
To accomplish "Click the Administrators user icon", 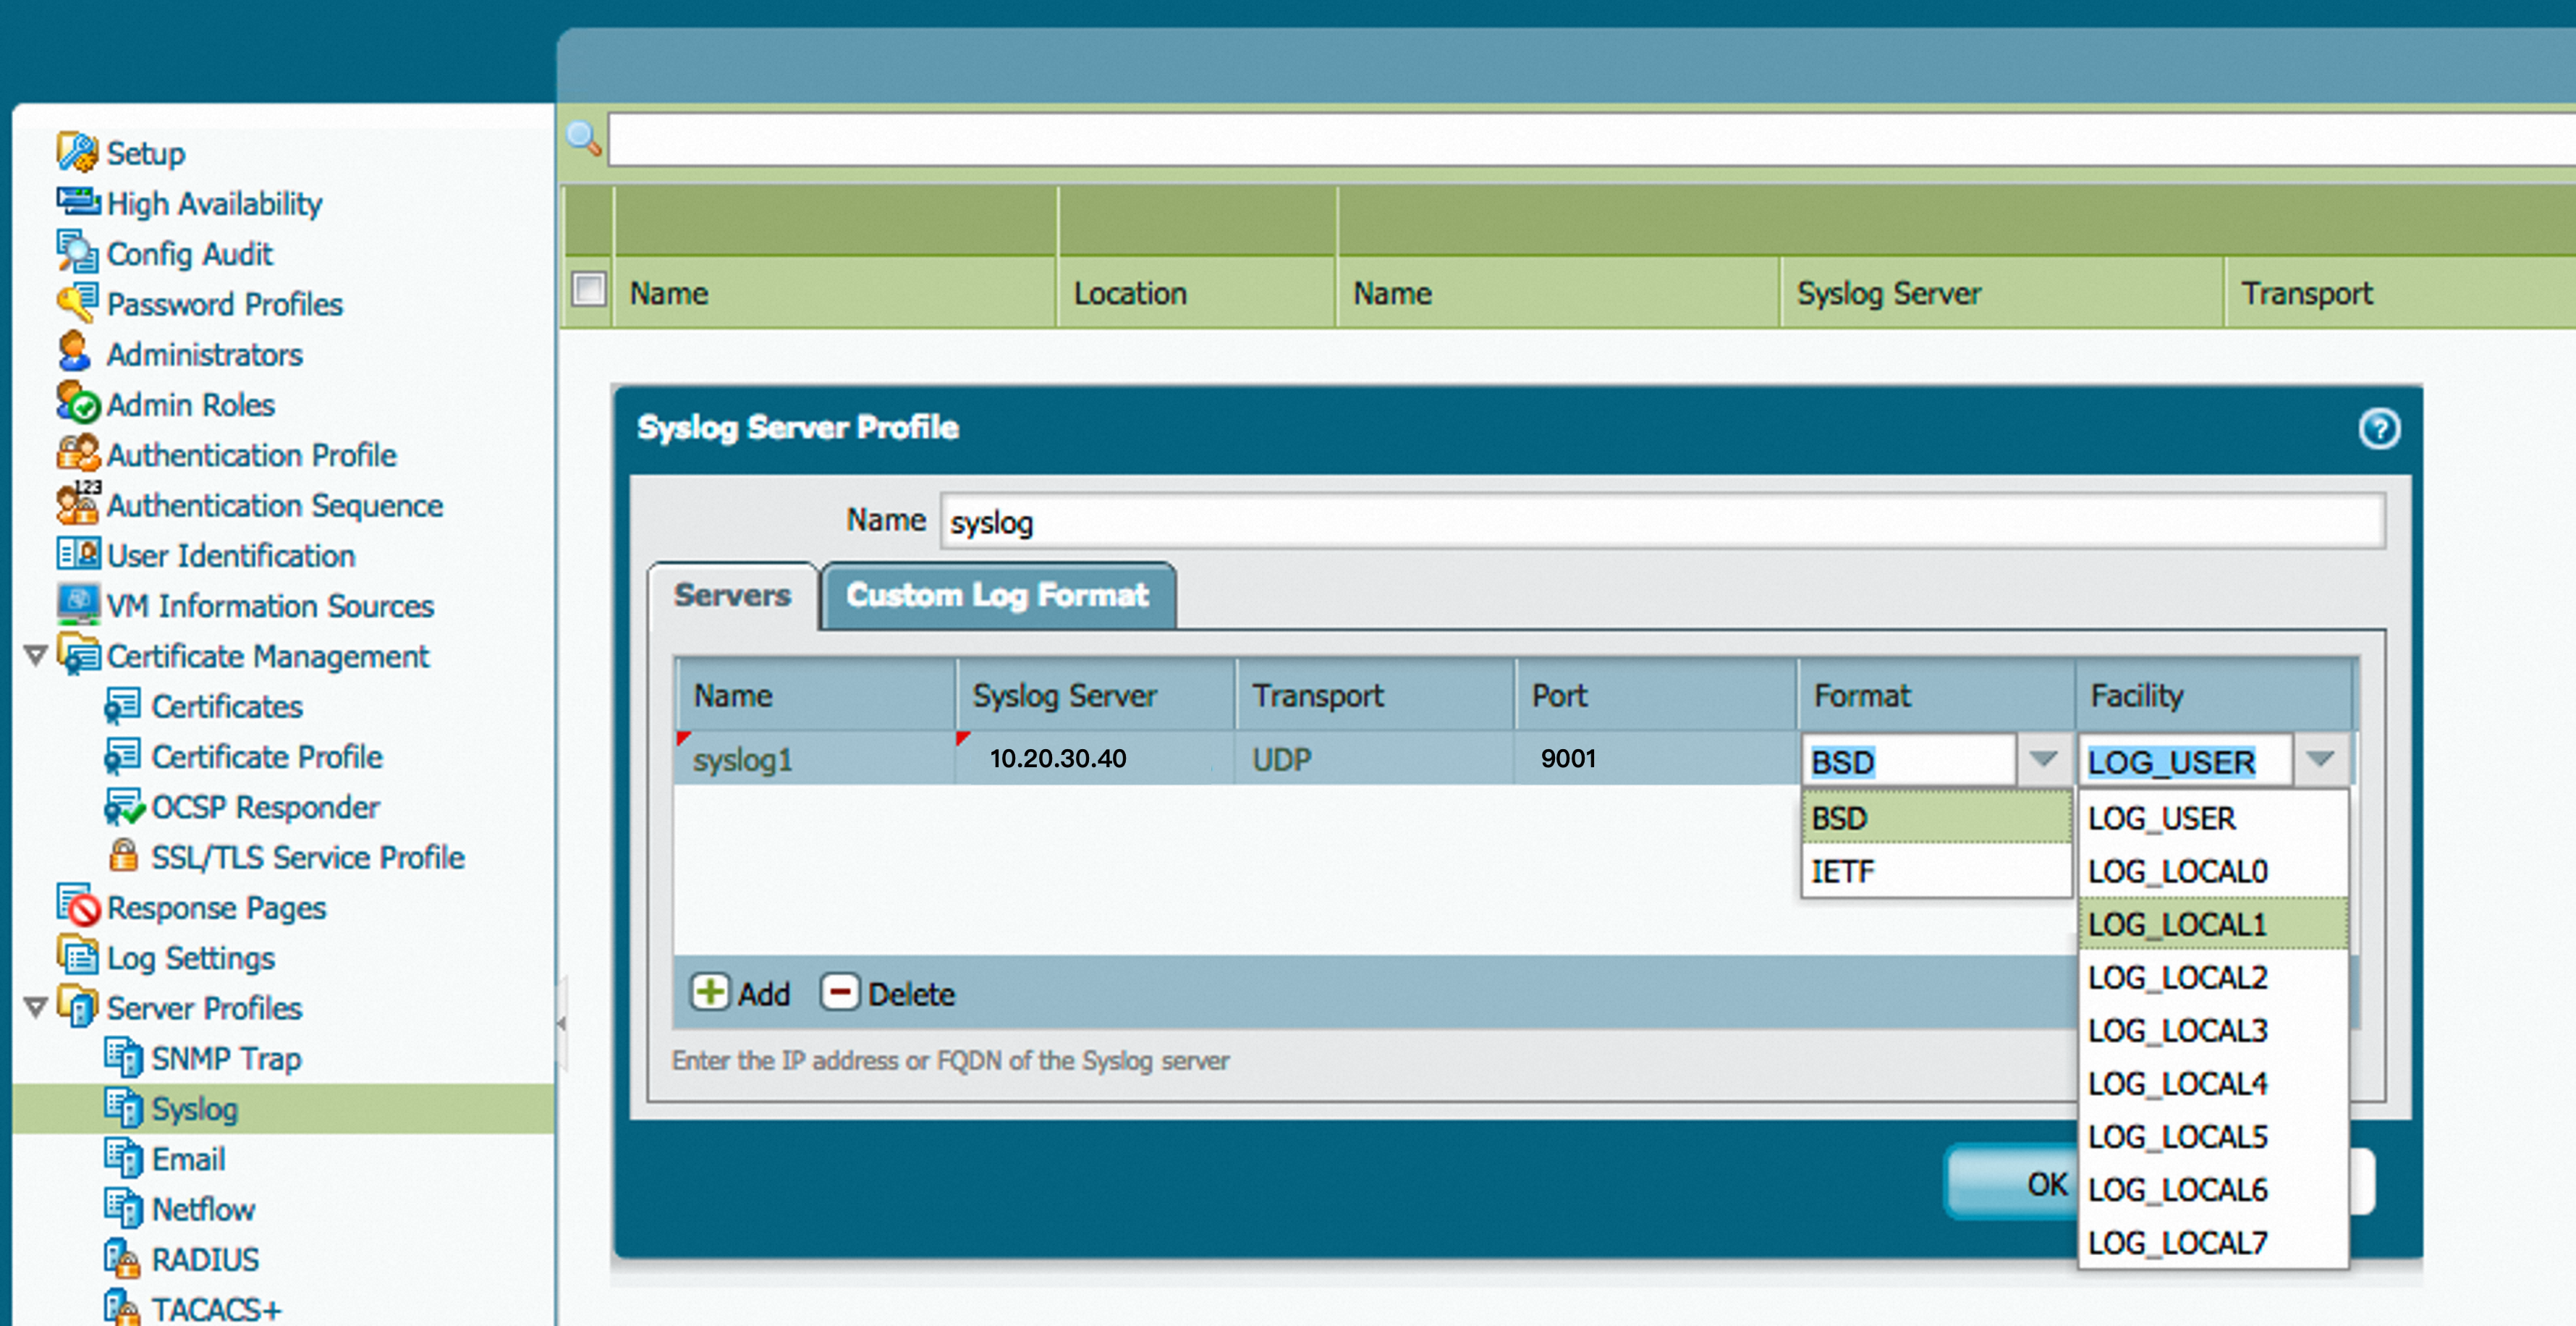I will click(75, 352).
